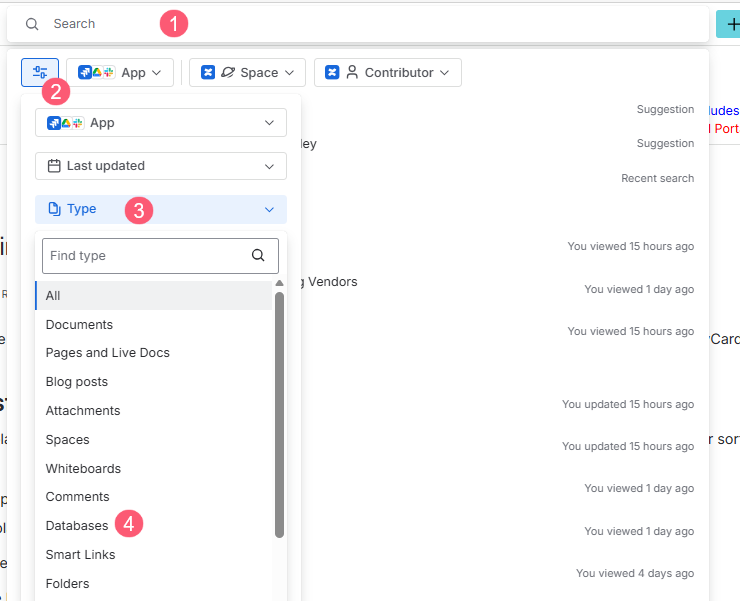Pick Comments in the type list
Screen dimensions: 740x601
154,497
